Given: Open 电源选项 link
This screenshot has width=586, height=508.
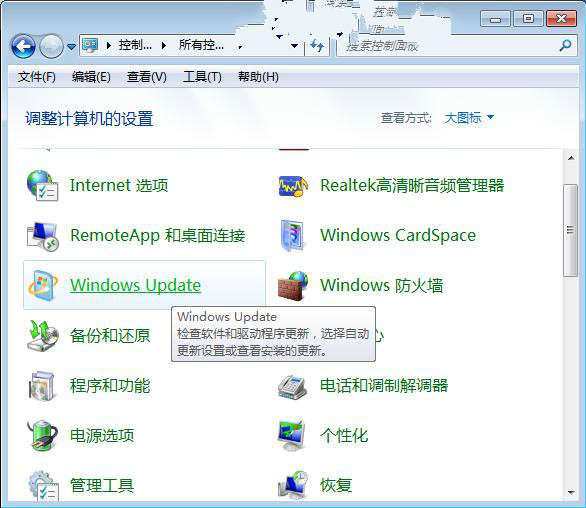Looking at the screenshot, I should [x=102, y=435].
